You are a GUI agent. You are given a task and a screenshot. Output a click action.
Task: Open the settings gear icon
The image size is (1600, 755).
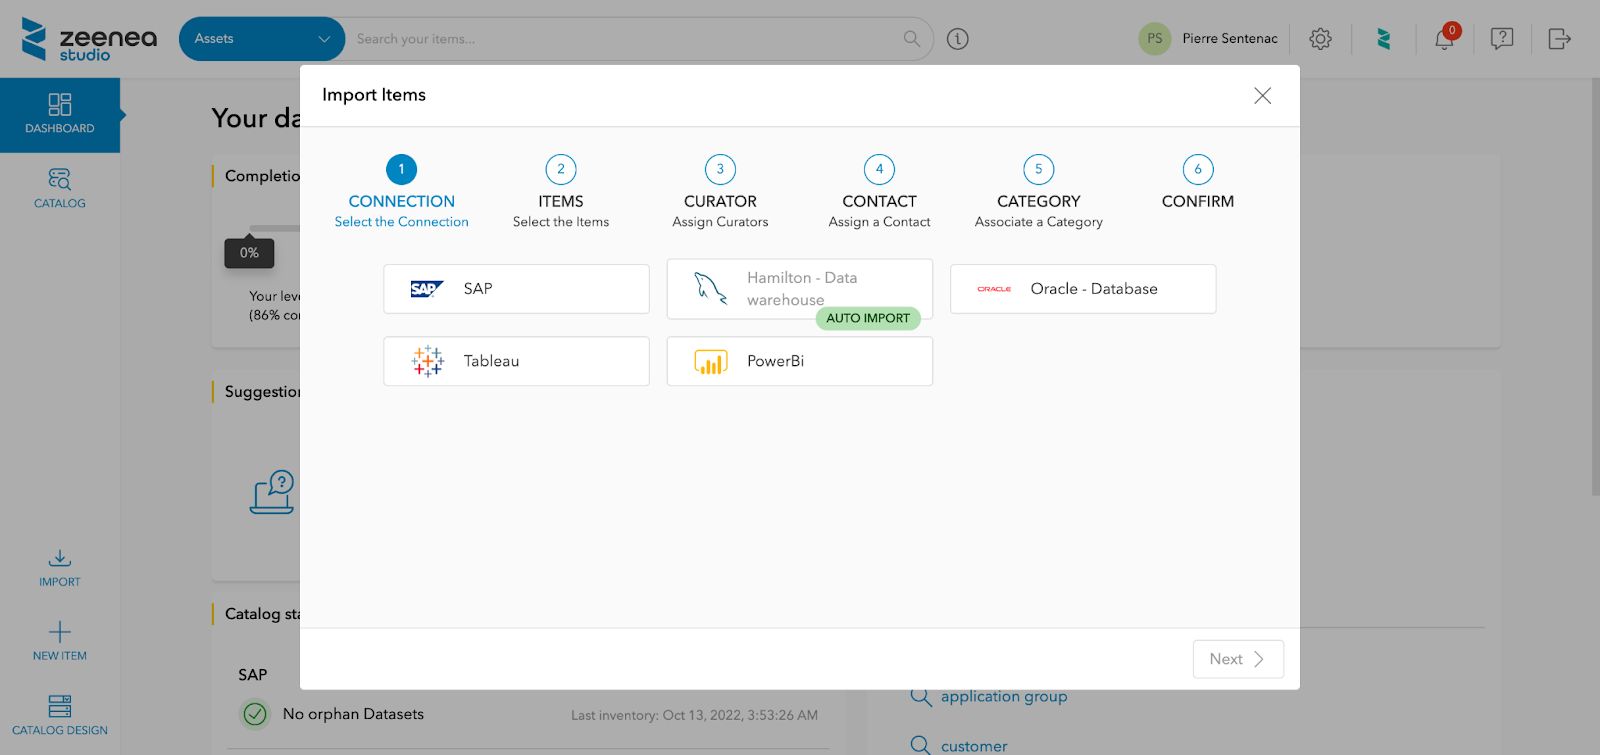pyautogui.click(x=1320, y=39)
